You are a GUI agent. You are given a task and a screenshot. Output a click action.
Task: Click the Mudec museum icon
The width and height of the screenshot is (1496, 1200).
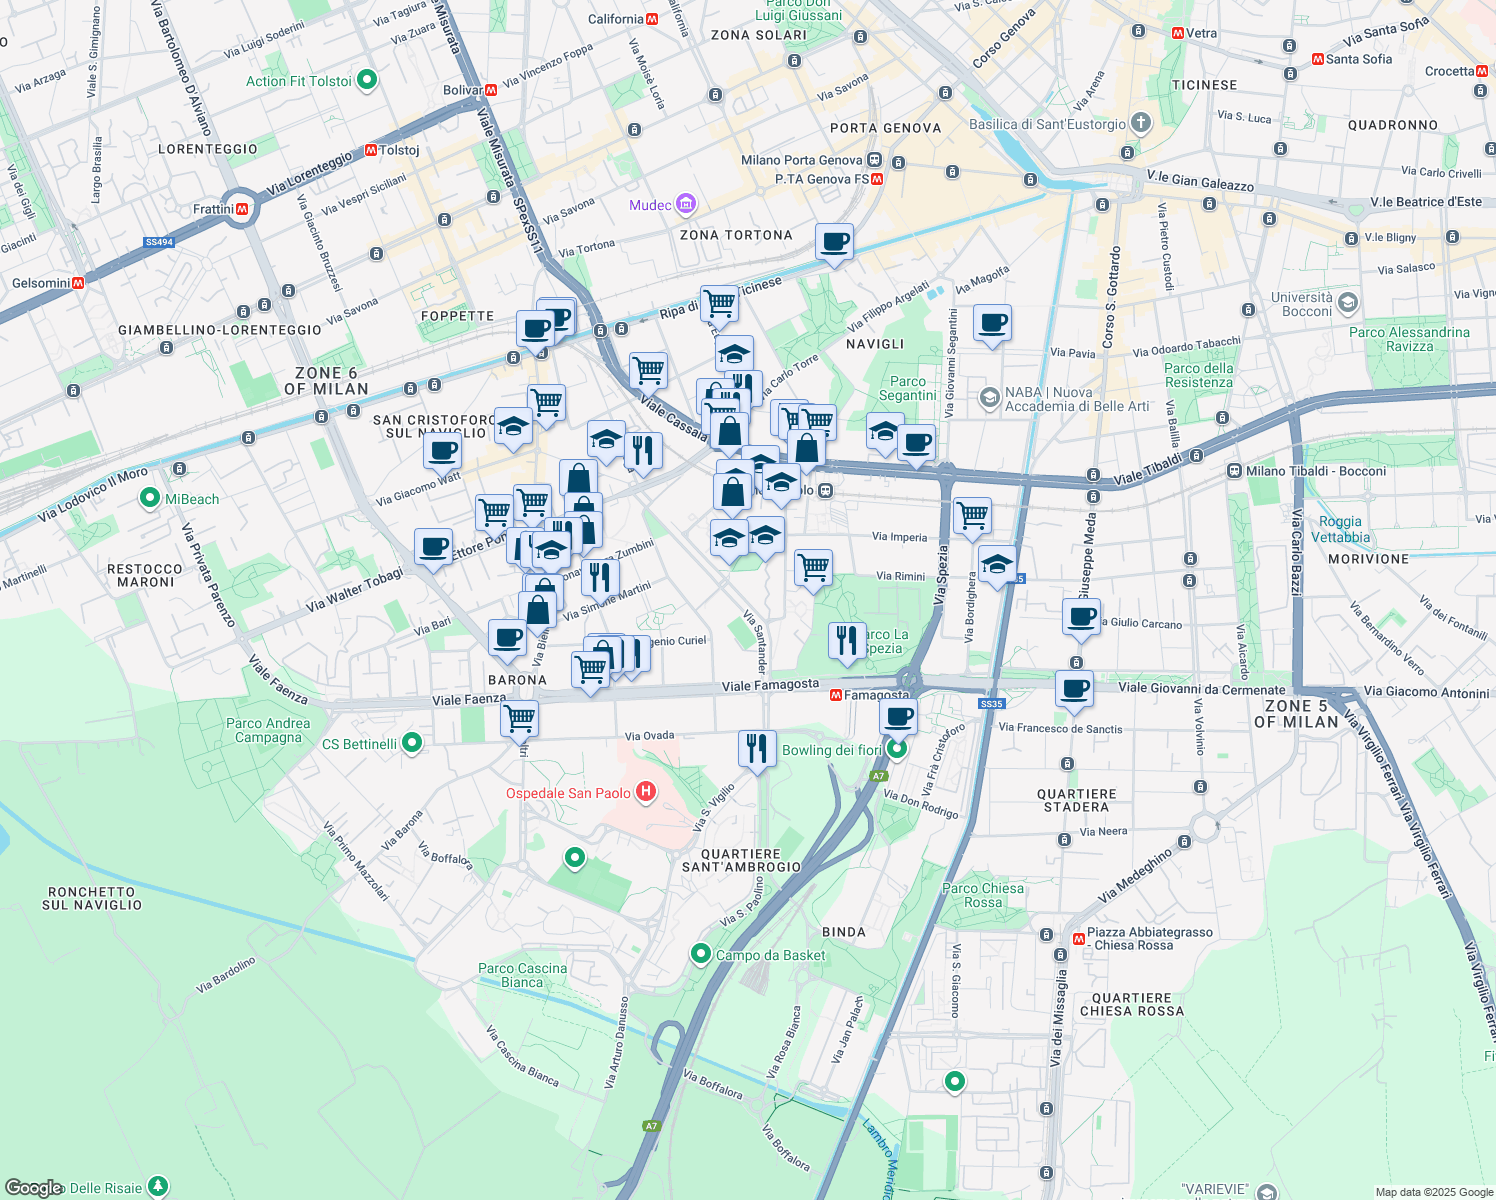click(684, 203)
